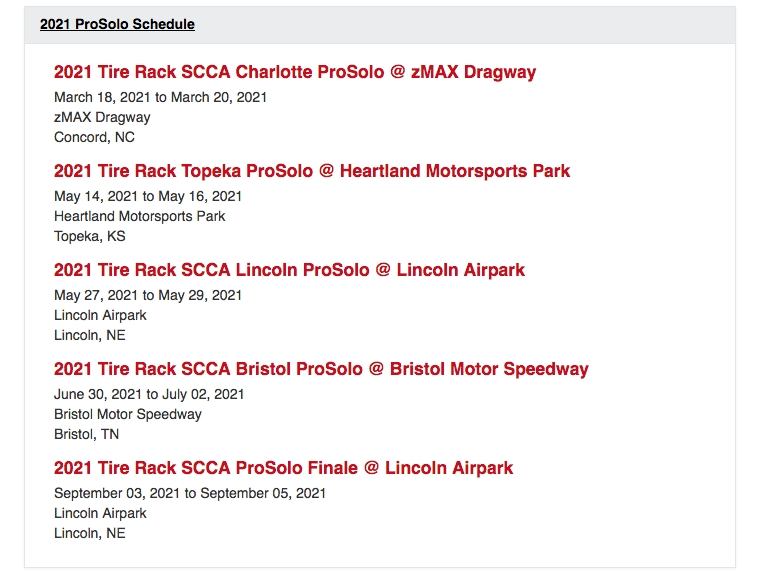The width and height of the screenshot is (759, 574).
Task: Click the Bristol Motor Speedway venue text
Action: (x=128, y=414)
